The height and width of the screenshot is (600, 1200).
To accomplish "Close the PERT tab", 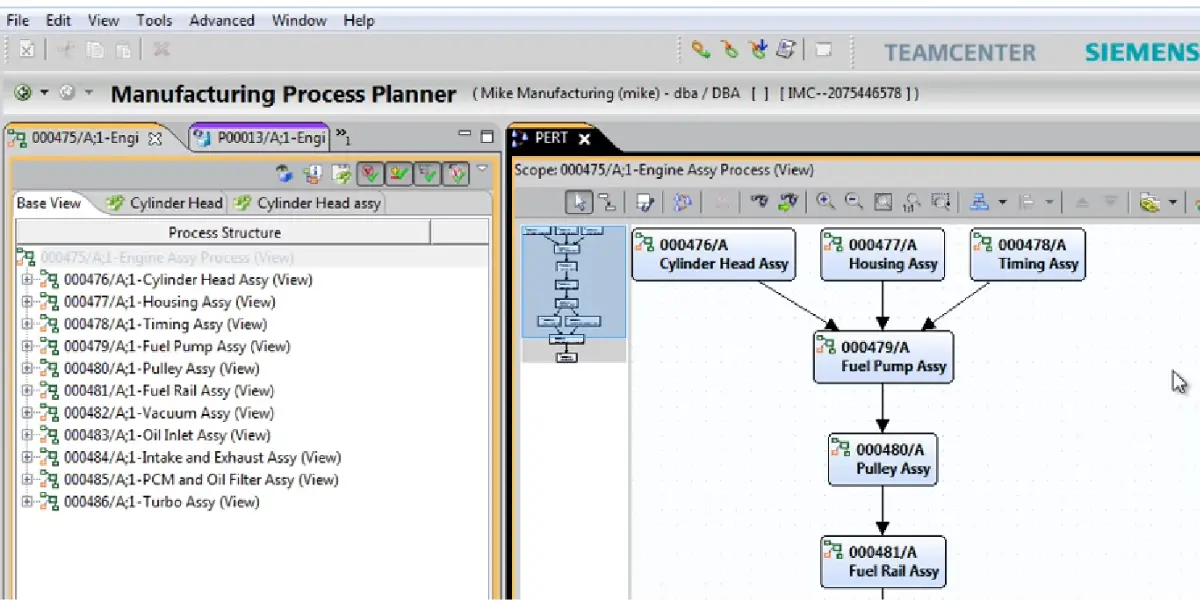I will pos(584,139).
